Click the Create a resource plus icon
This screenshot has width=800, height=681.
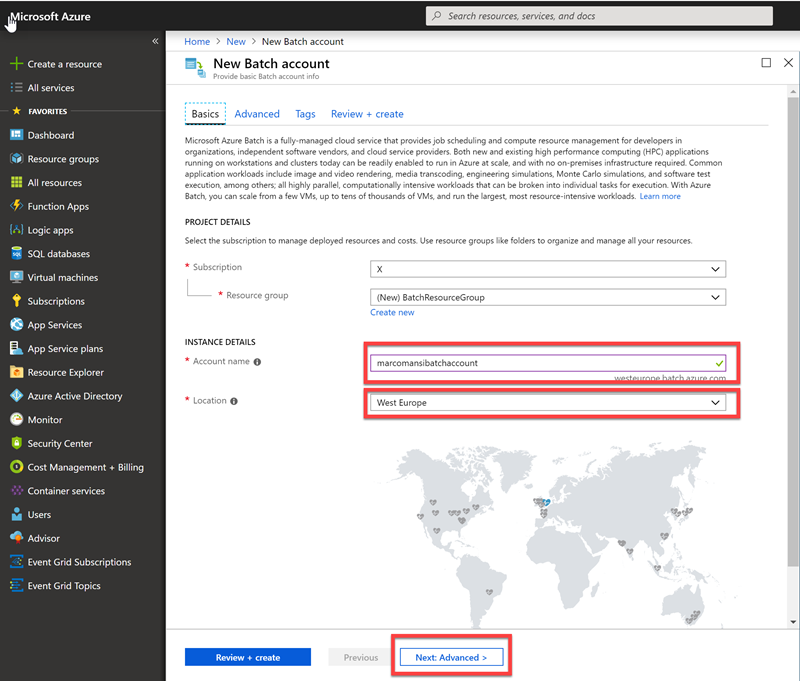16,64
